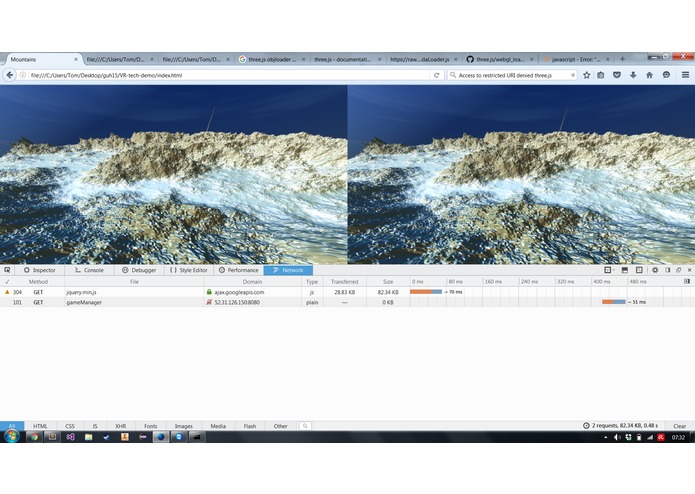Switch to the Debugger tab

coord(139,270)
